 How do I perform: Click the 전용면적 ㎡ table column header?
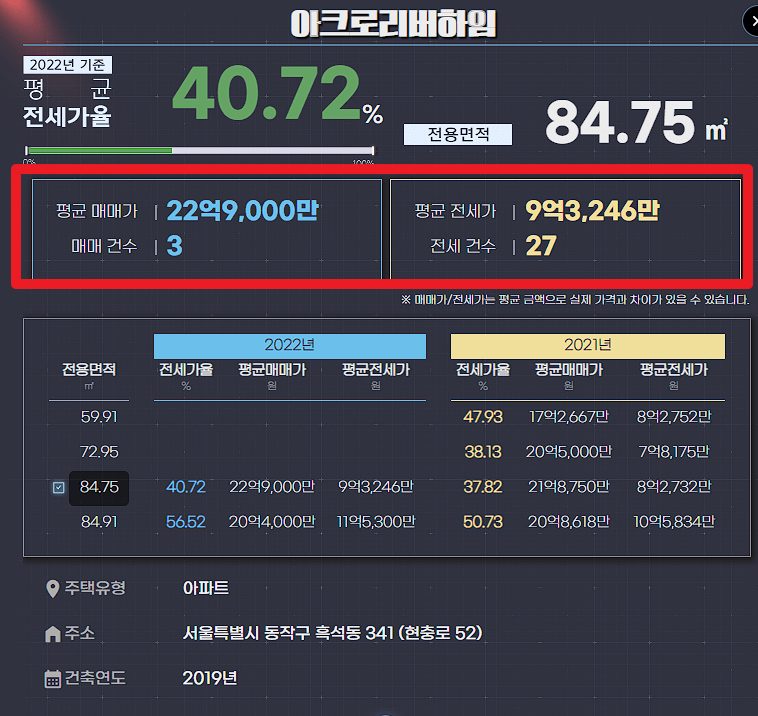point(89,376)
